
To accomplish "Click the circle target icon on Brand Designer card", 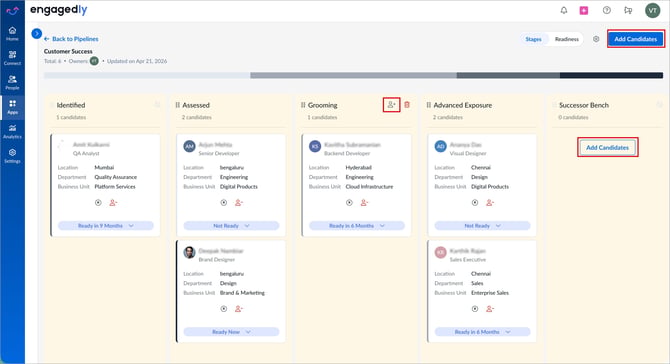I will (224, 308).
